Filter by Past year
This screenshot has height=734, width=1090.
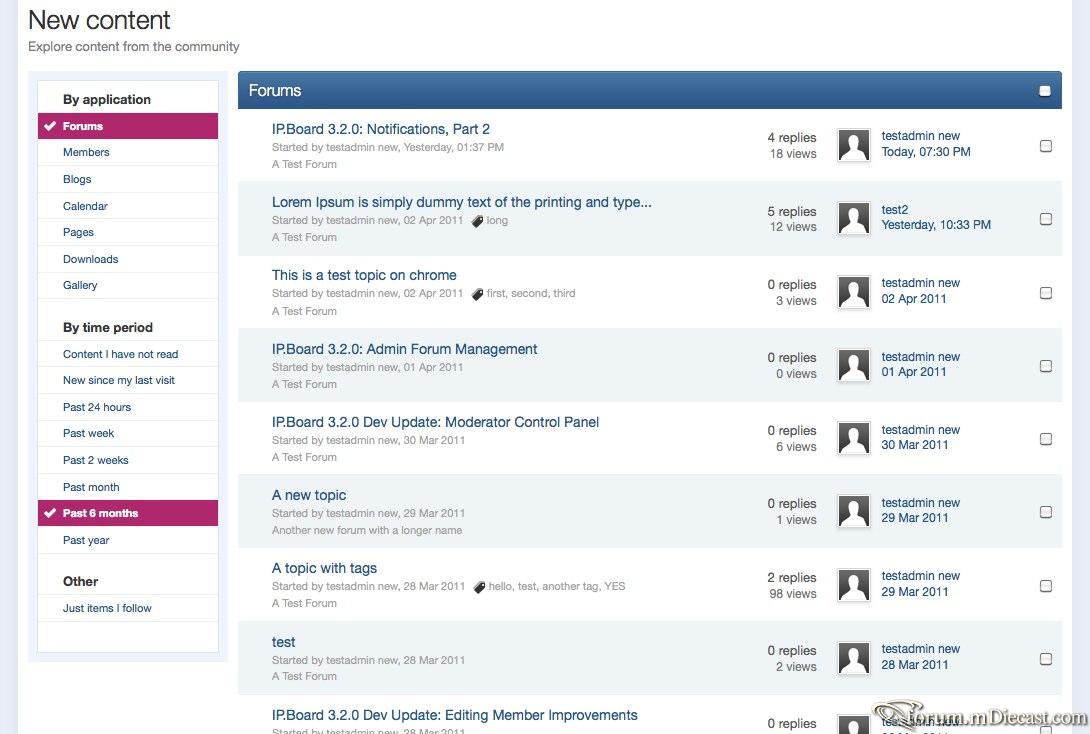coord(128,540)
